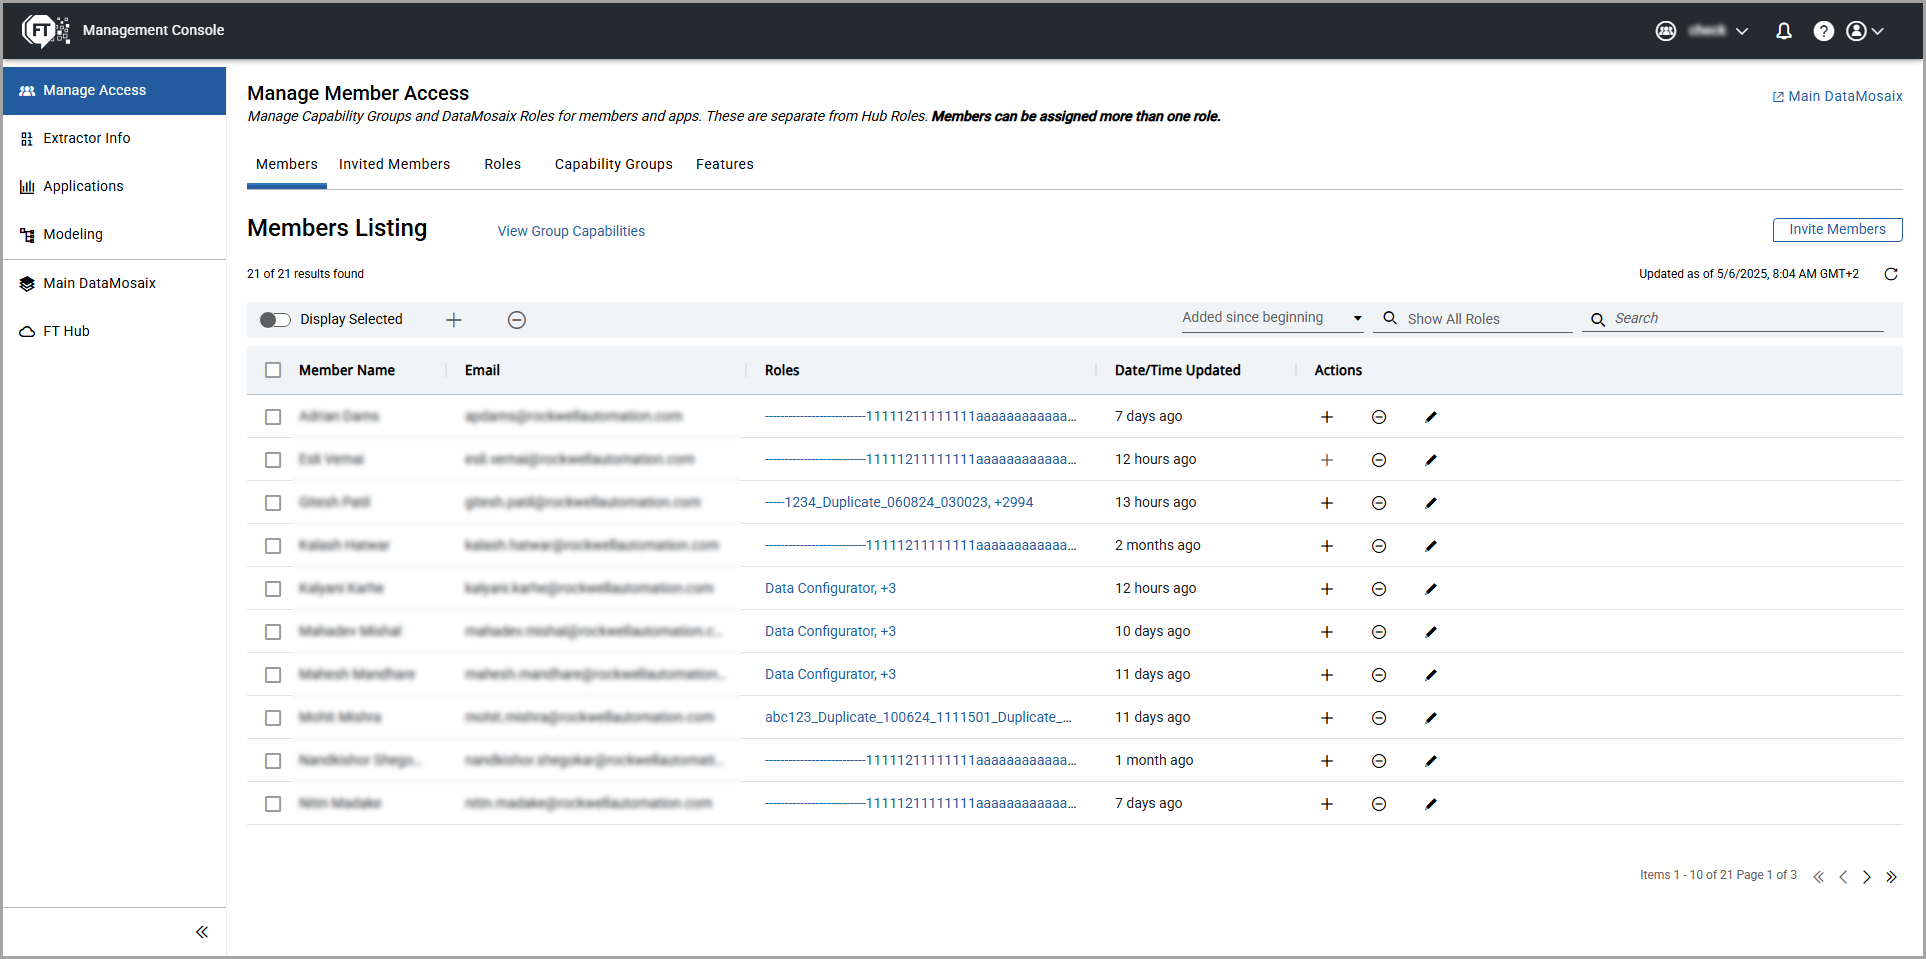The image size is (1926, 959).
Task: Open the Added since beginning dropdown
Action: 1271,318
